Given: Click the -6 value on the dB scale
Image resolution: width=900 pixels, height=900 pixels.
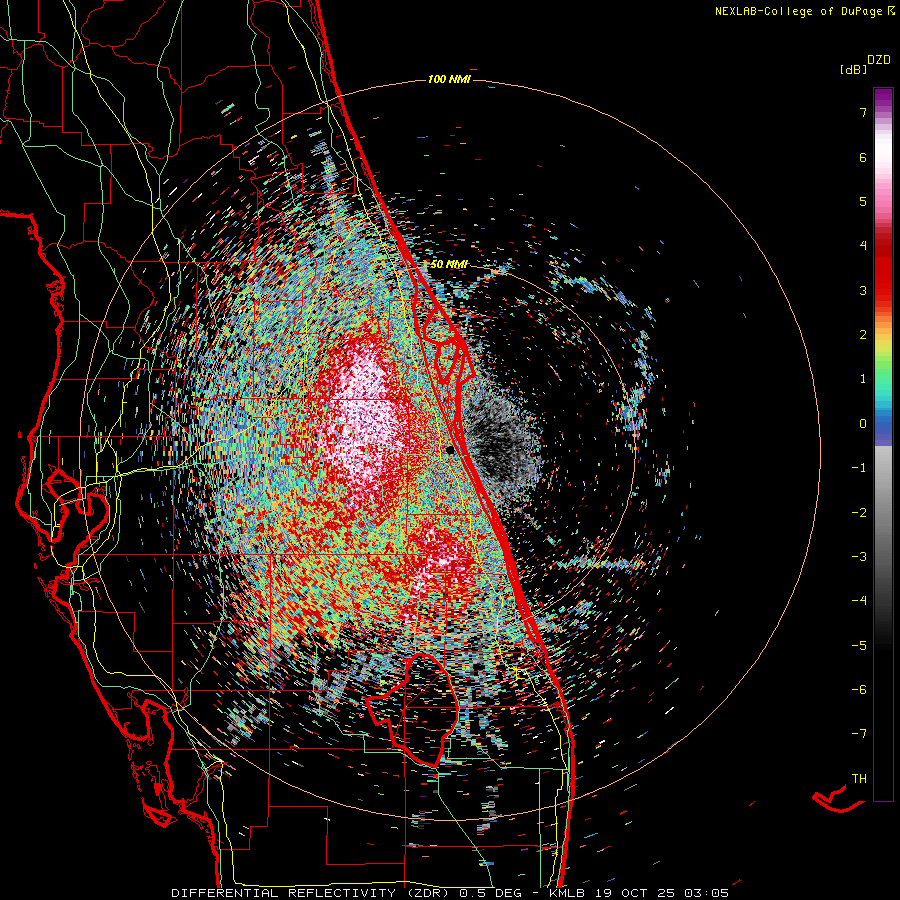Looking at the screenshot, I should [x=859, y=690].
